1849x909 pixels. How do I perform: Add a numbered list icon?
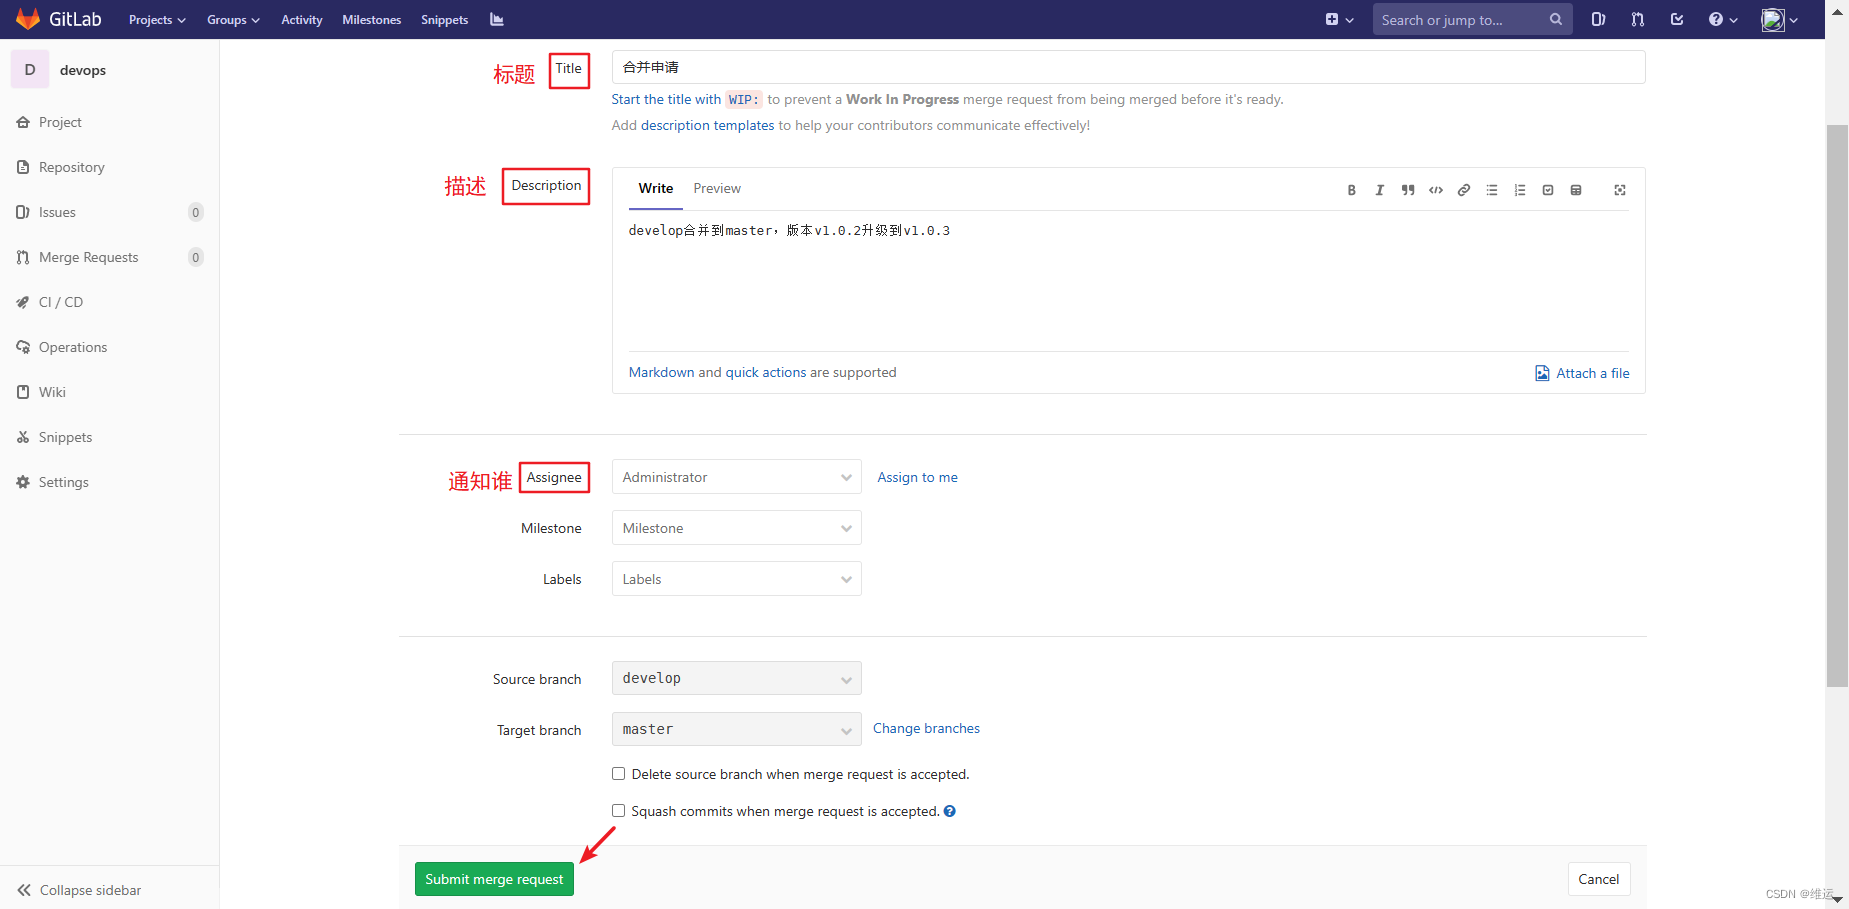click(1520, 190)
